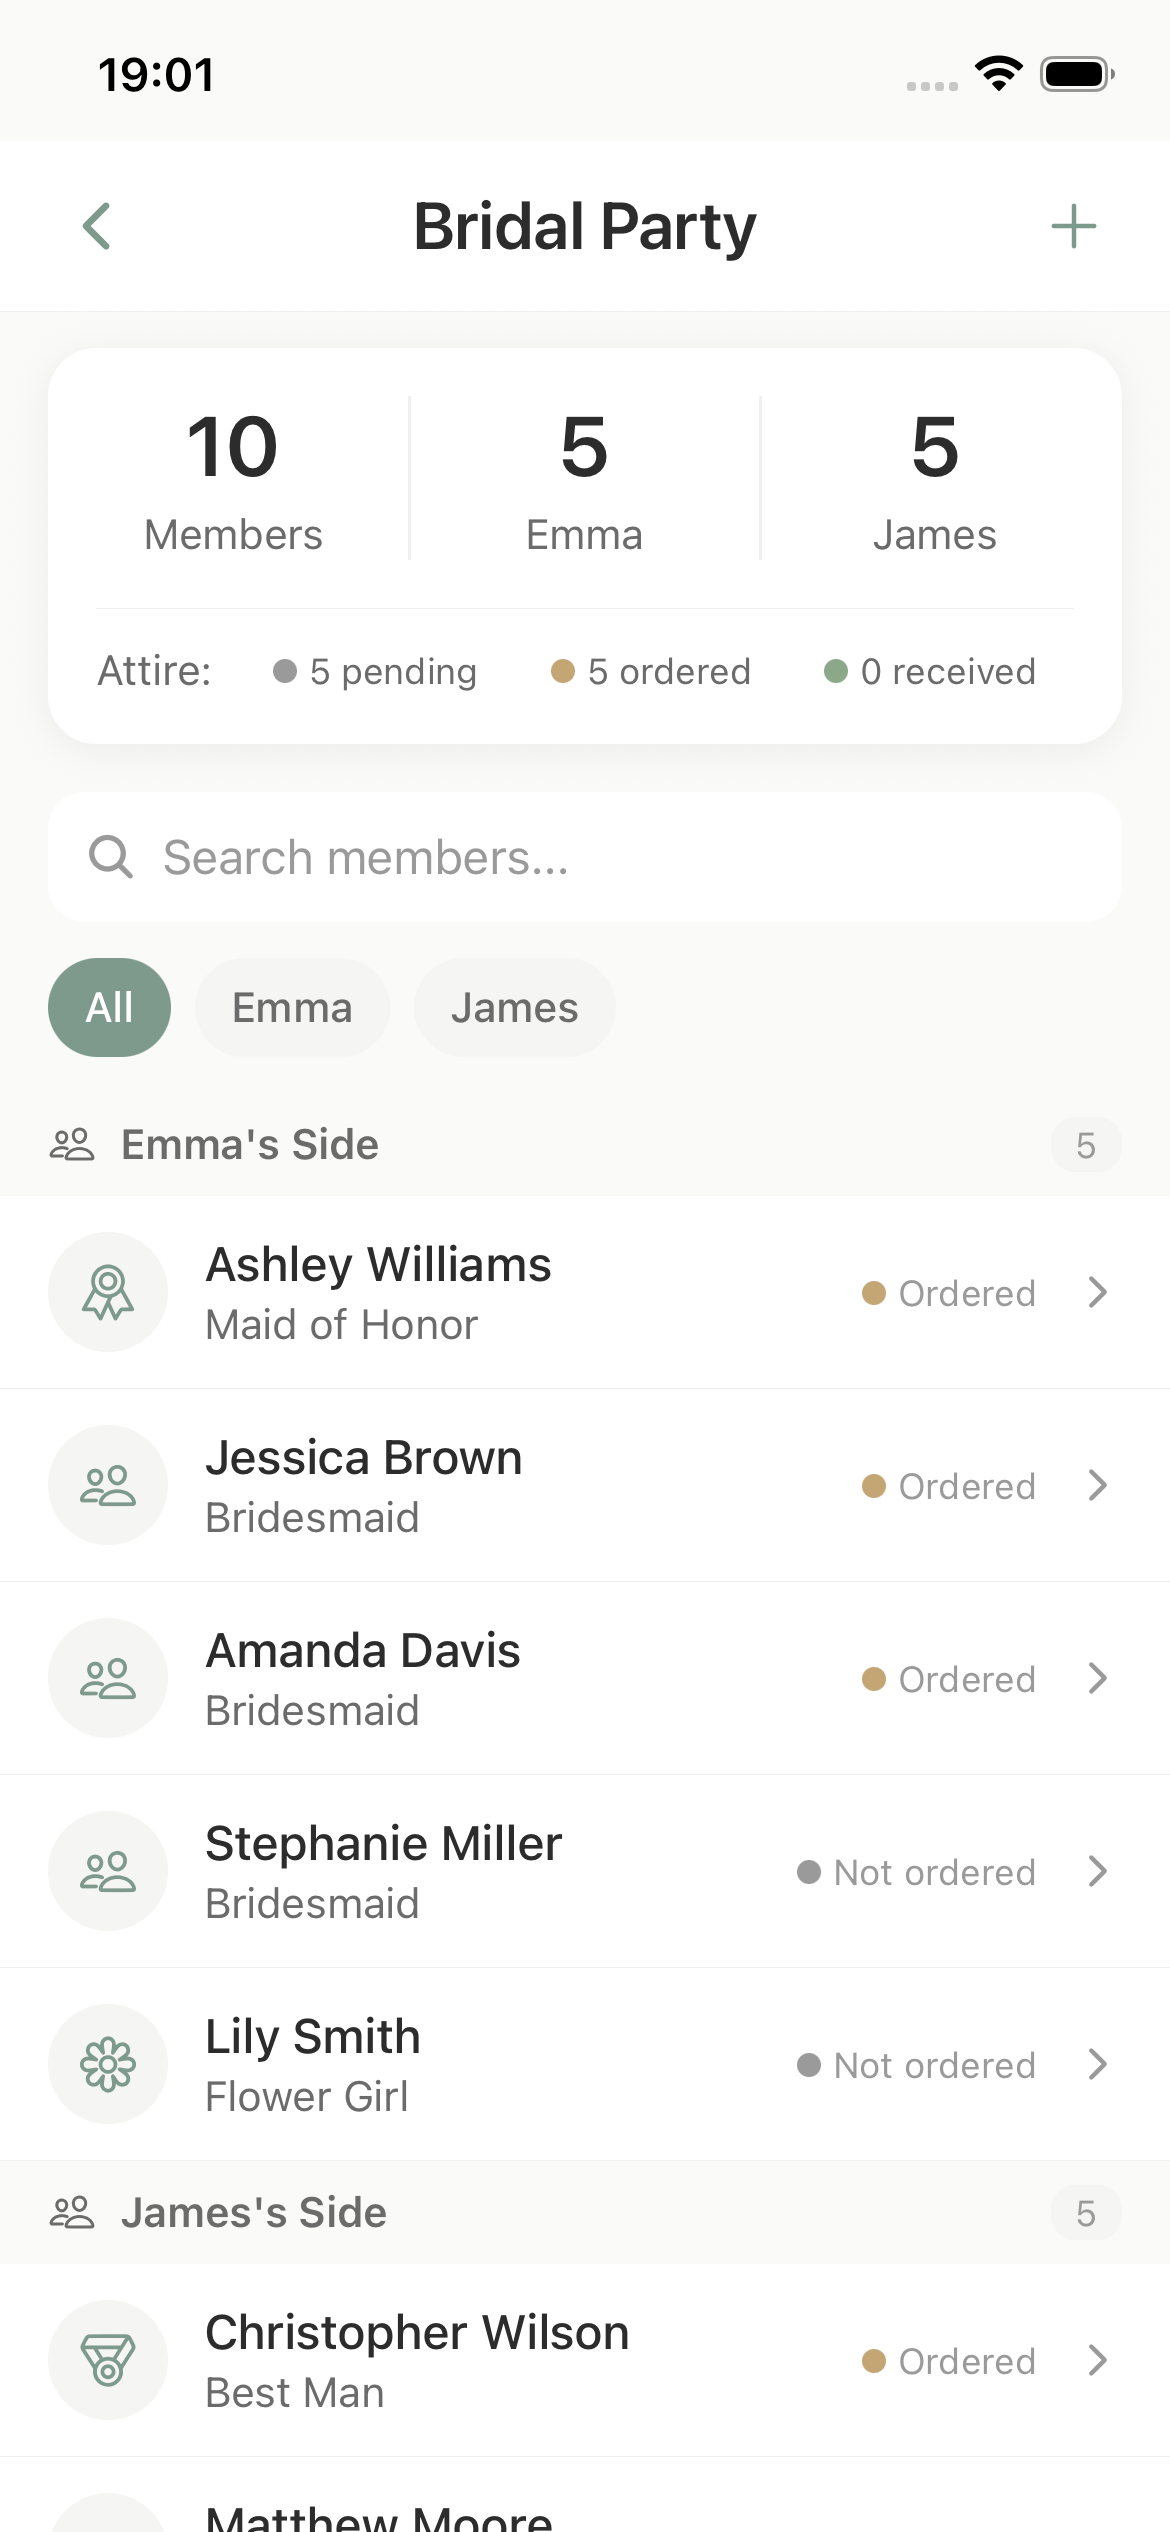Tap Ashley Williams' ribbon badge icon
This screenshot has height=2532, width=1170.
click(x=108, y=1292)
